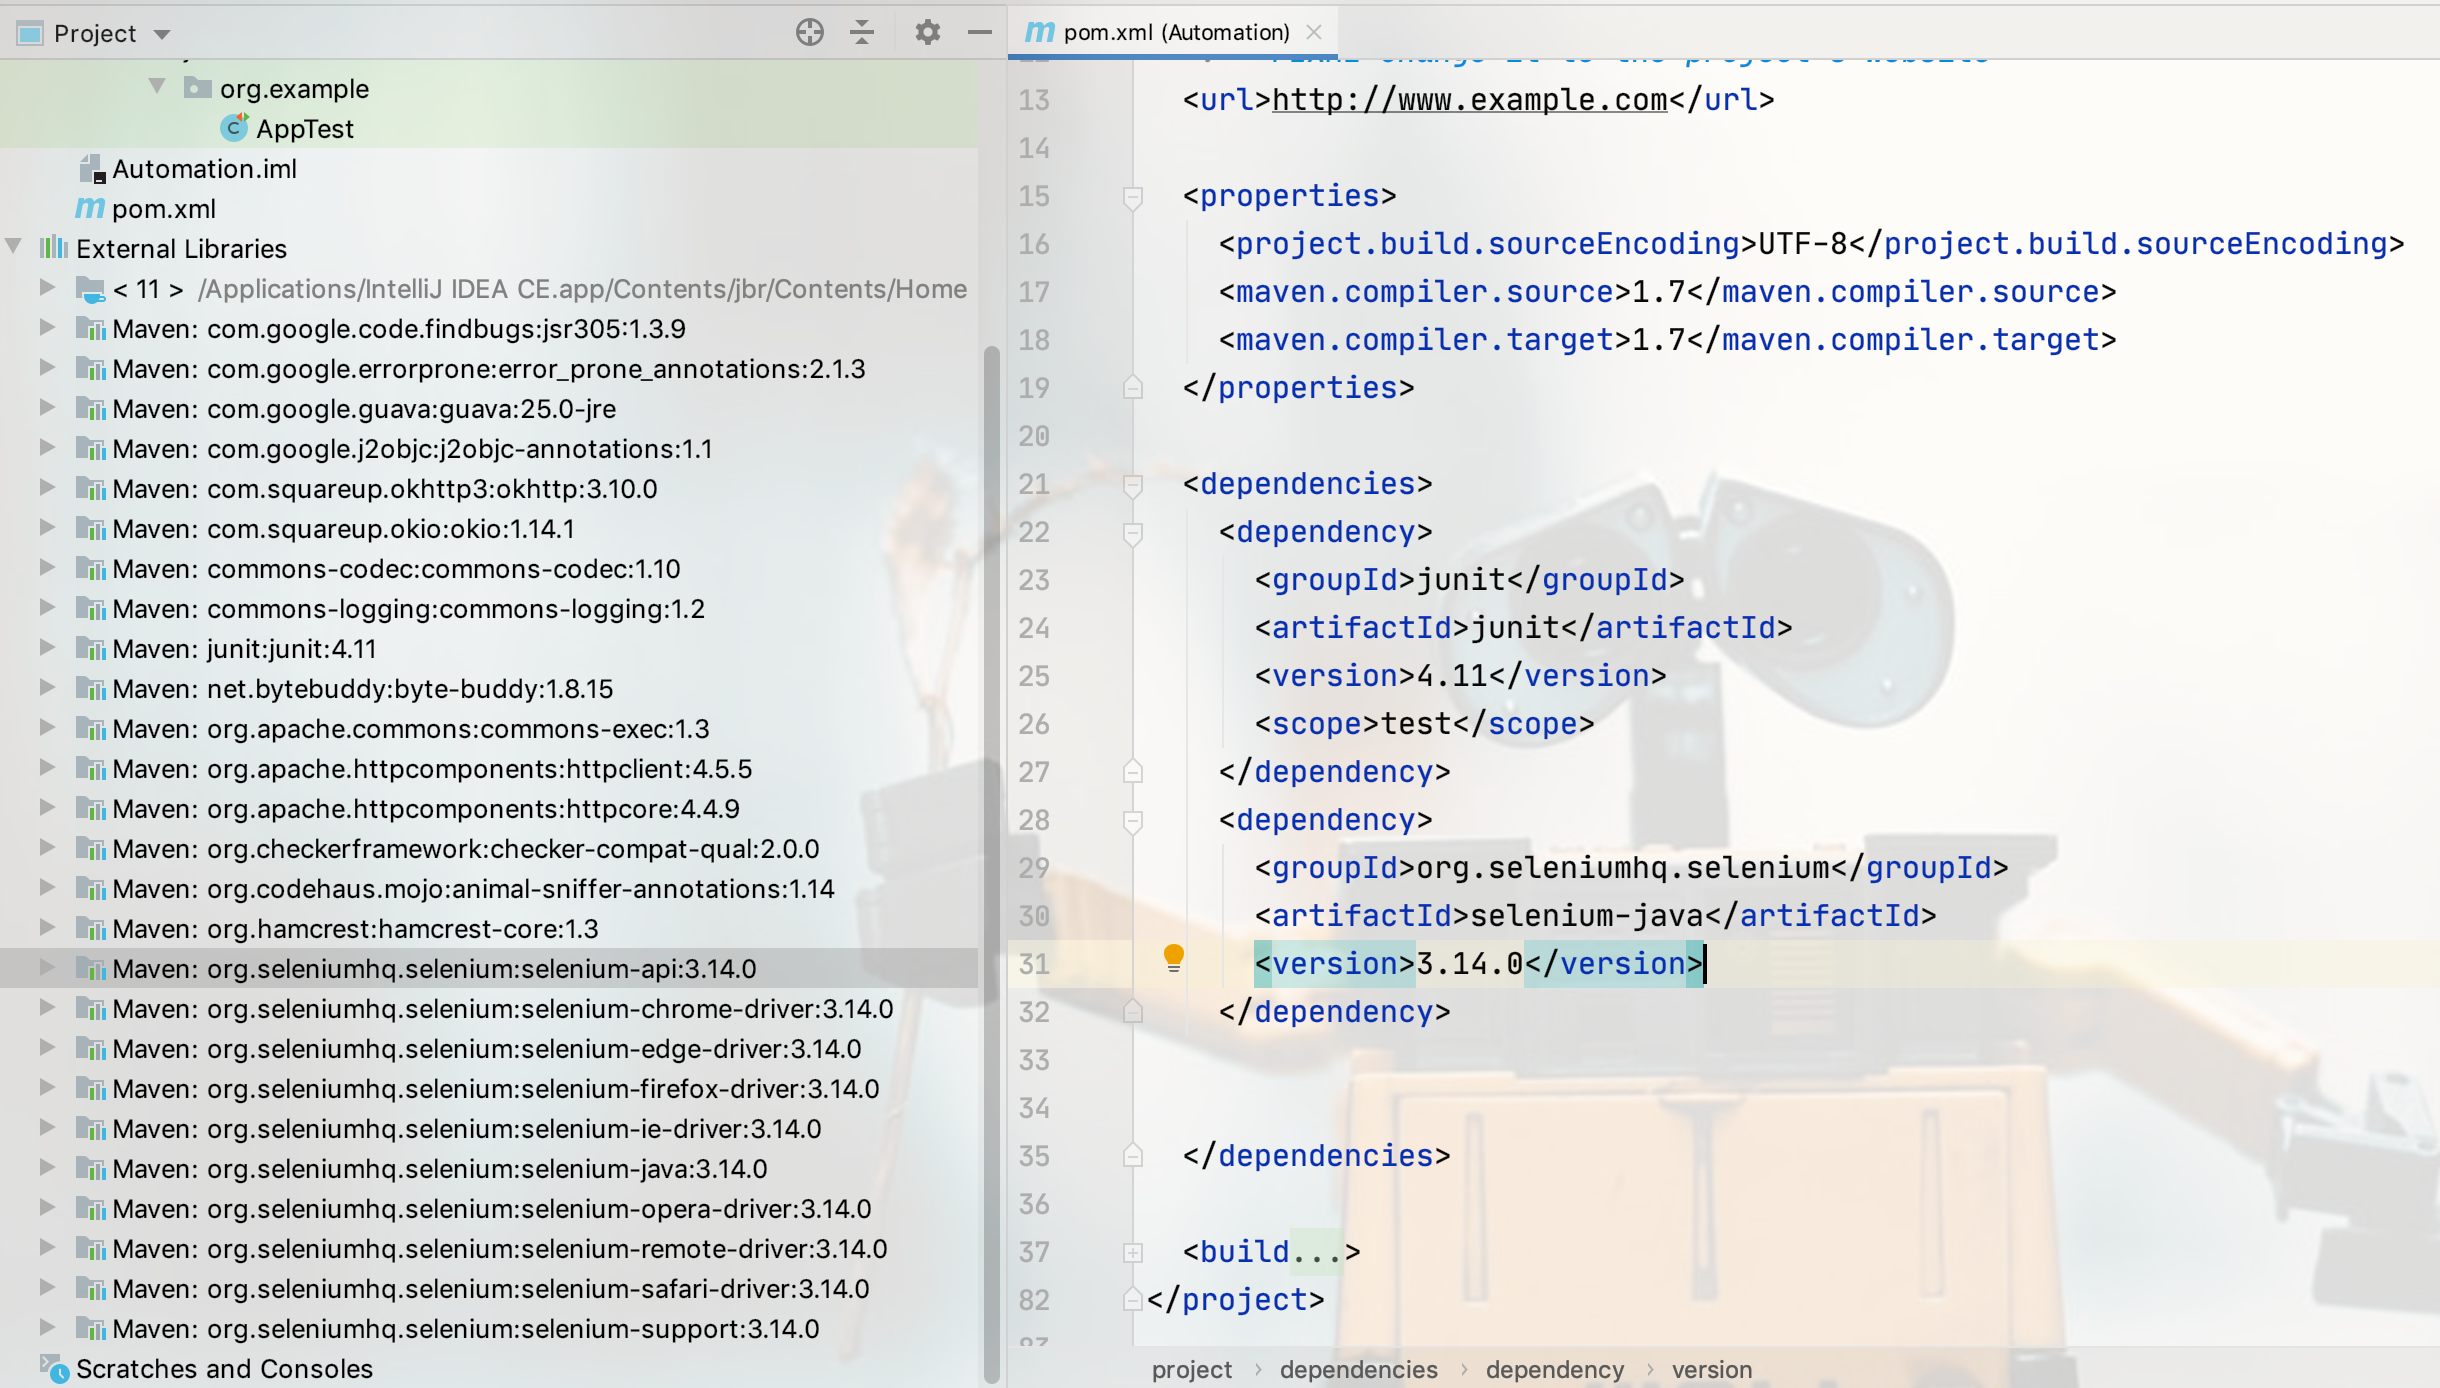Image resolution: width=2440 pixels, height=1388 pixels.
Task: Hide the Project tool window with the minus icon
Action: pos(979,33)
